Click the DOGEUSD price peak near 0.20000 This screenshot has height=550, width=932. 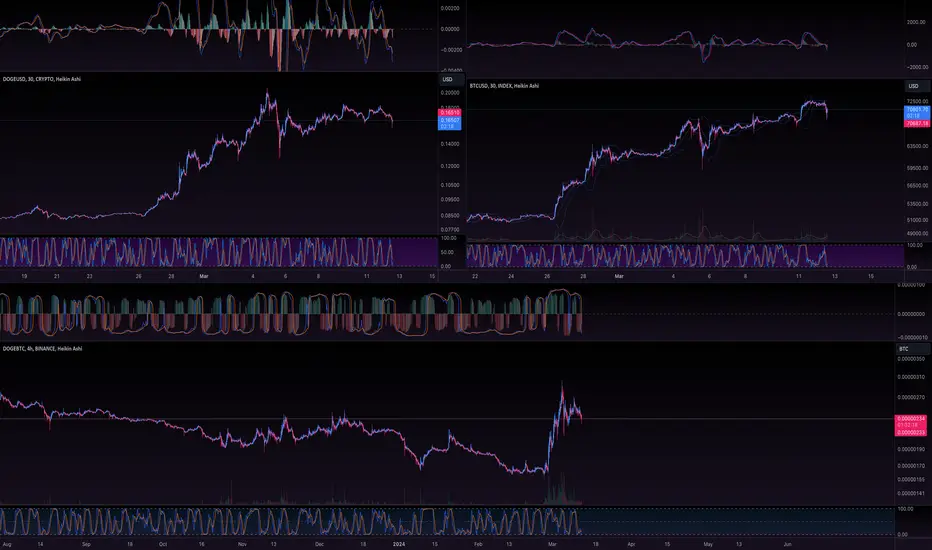pos(267,92)
